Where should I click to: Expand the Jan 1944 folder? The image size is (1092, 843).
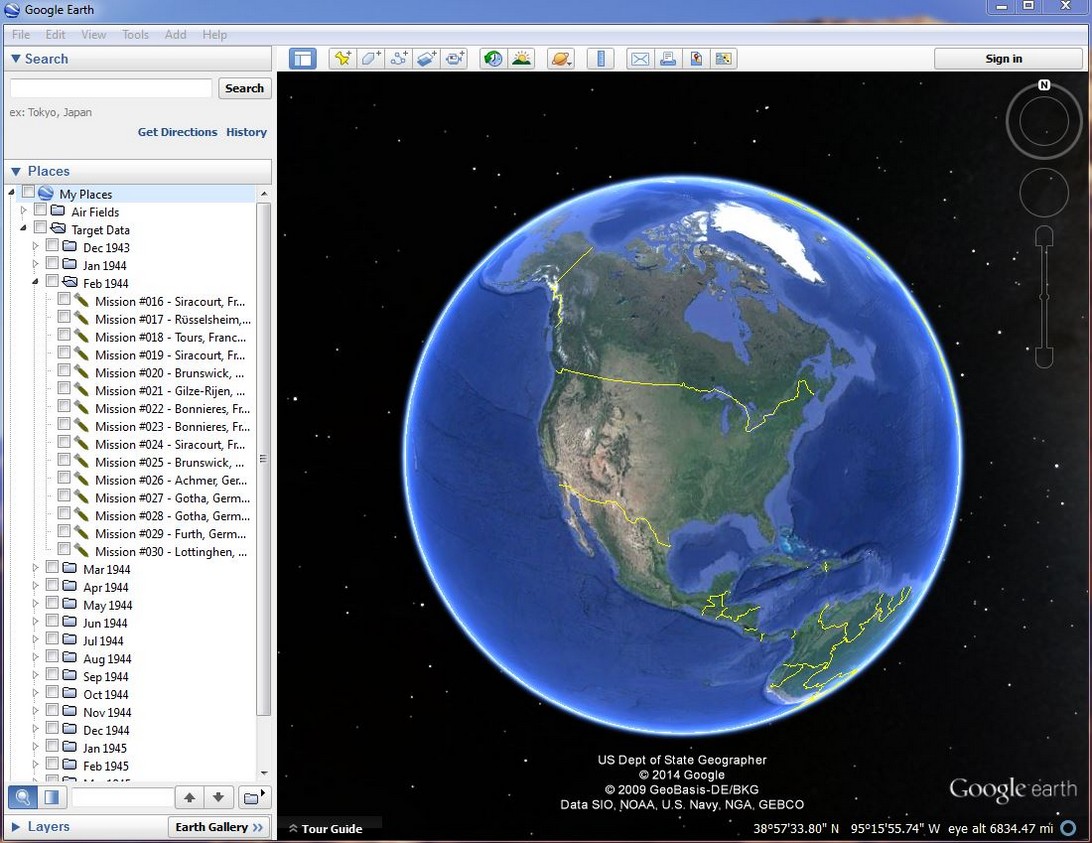(x=36, y=264)
